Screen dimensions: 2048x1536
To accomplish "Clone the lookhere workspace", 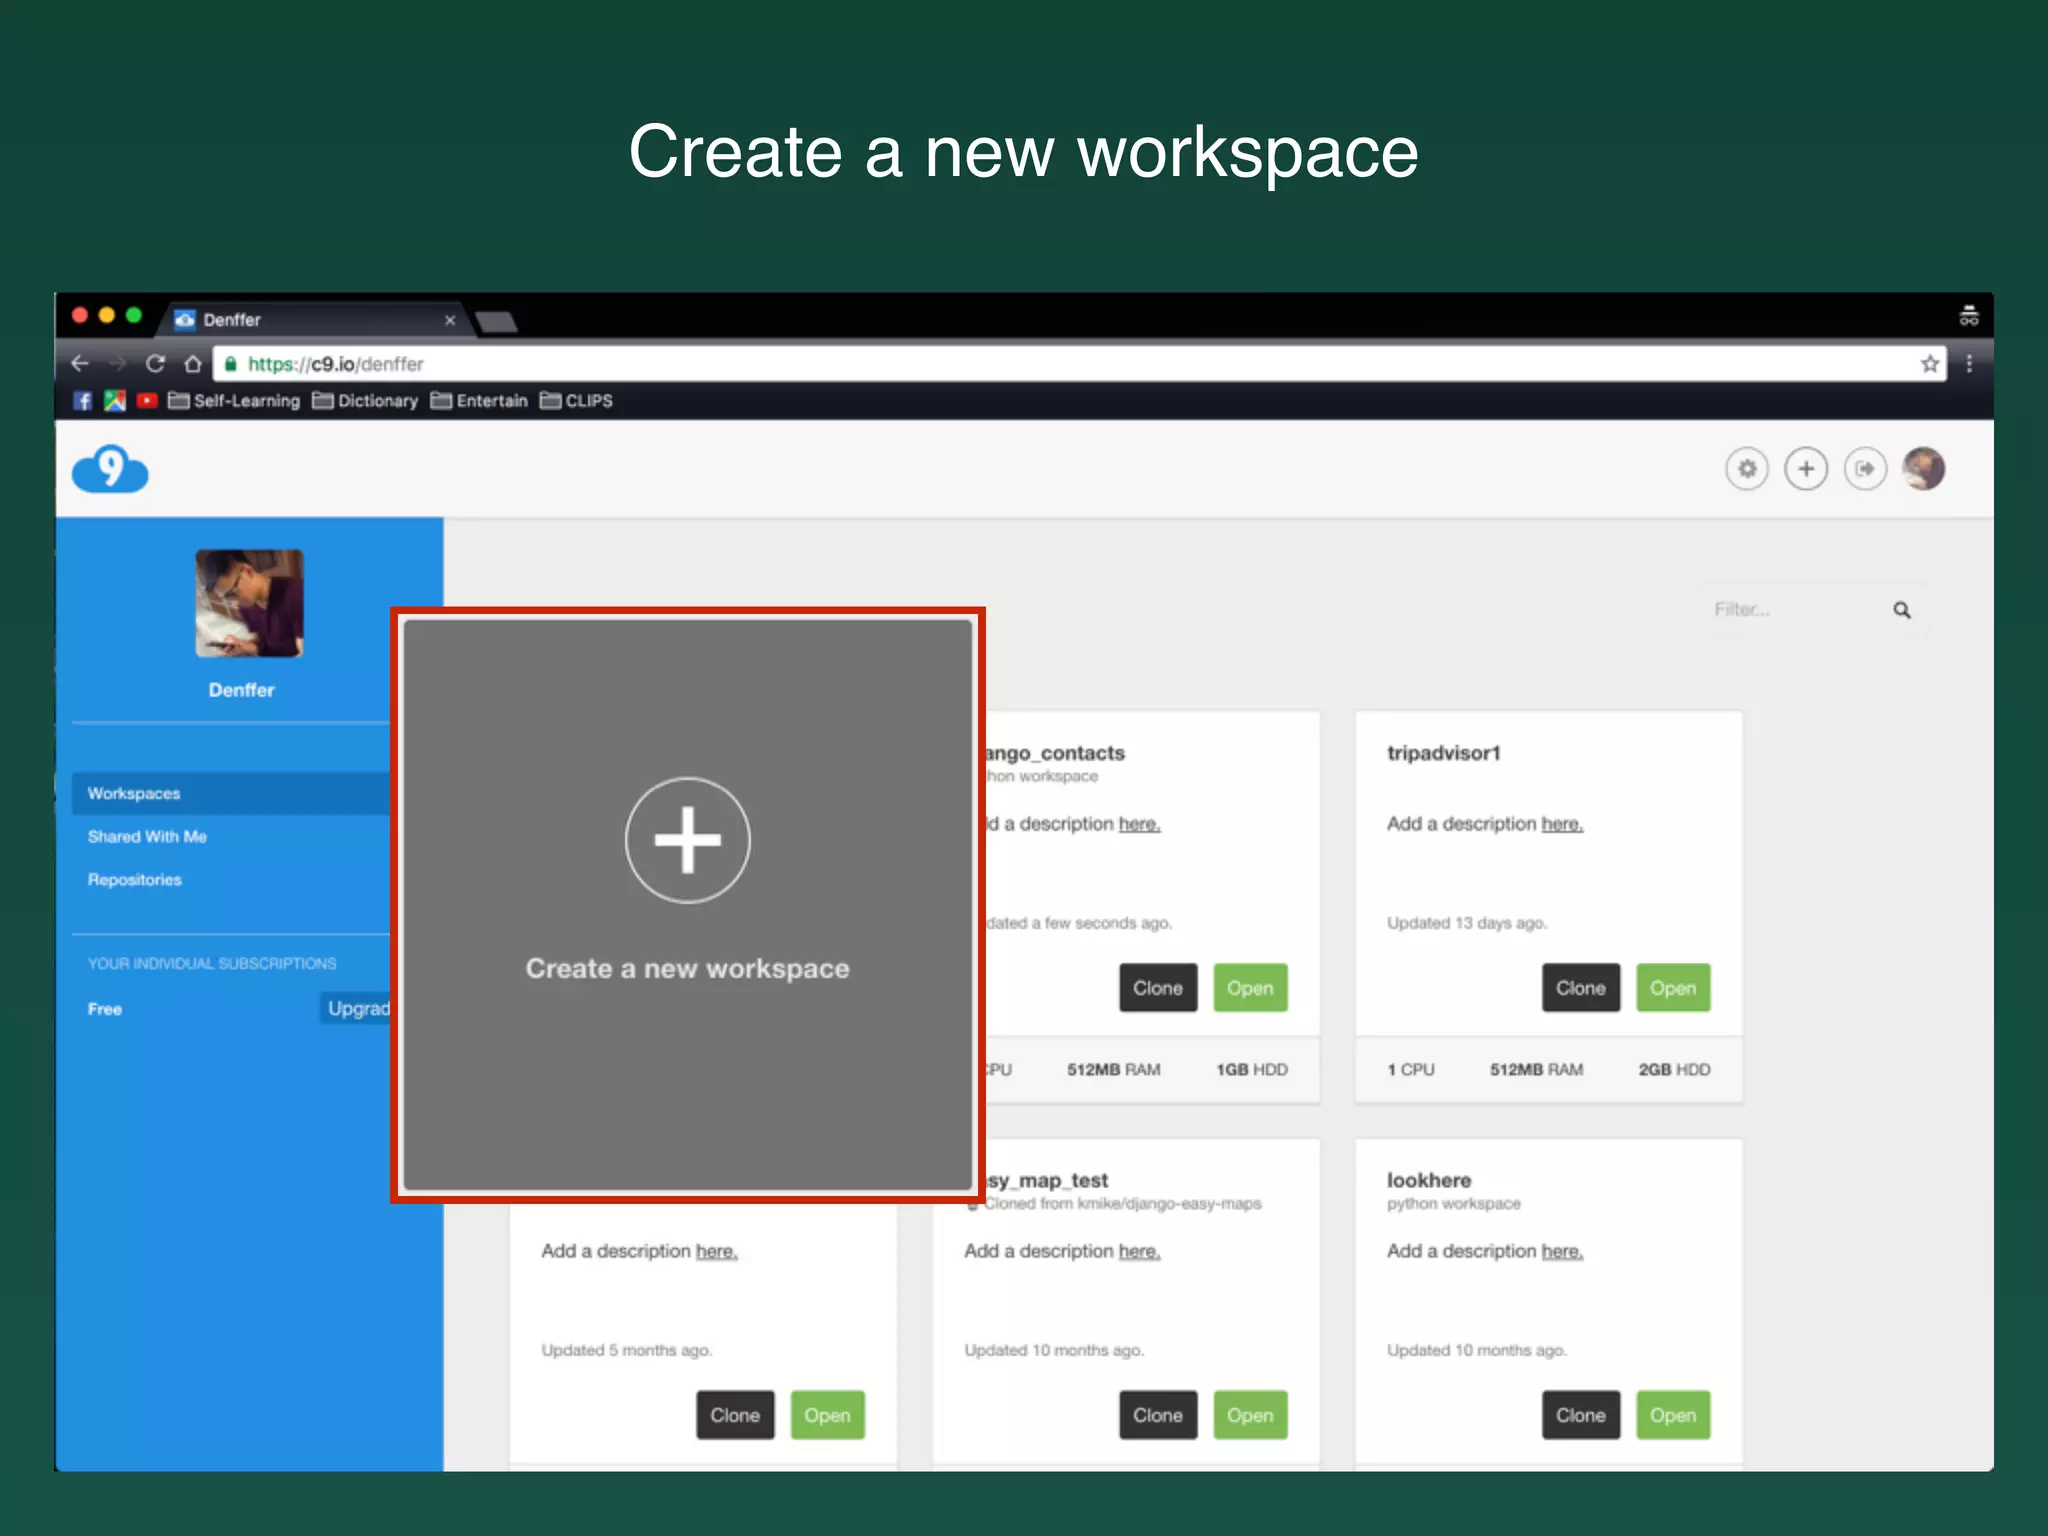I will pyautogui.click(x=1580, y=1415).
